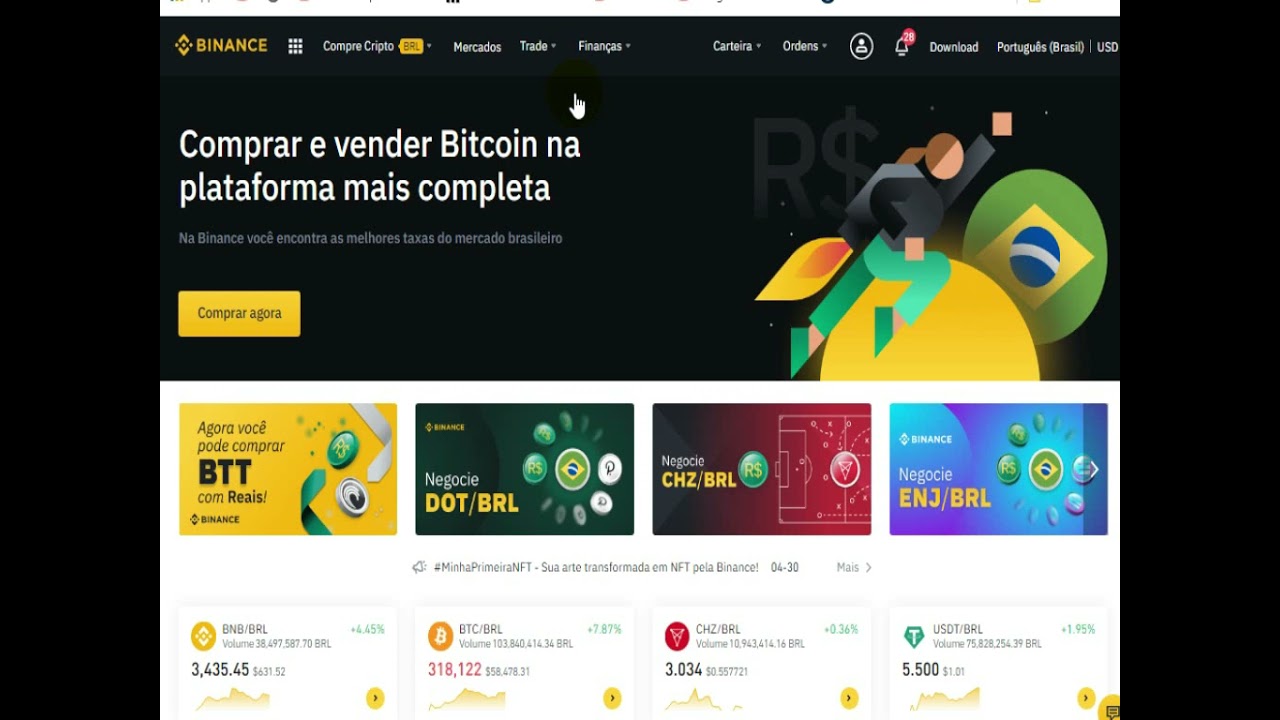Open the user profile icon

[861, 46]
